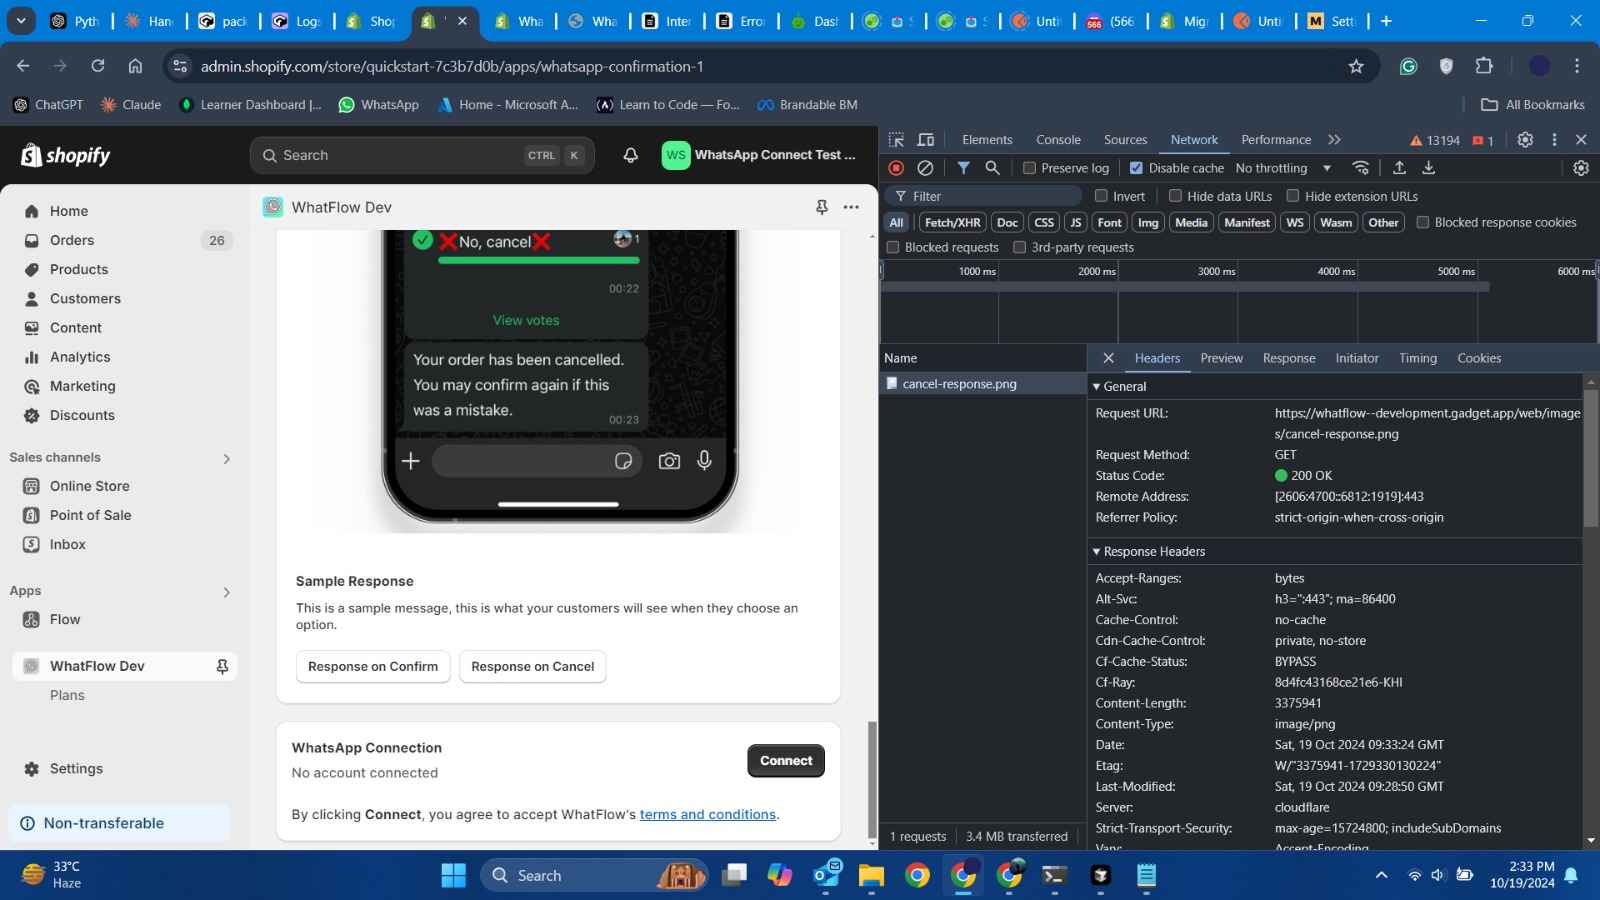Click the network timeline overview bar
This screenshot has width=1600, height=900.
click(x=1185, y=287)
